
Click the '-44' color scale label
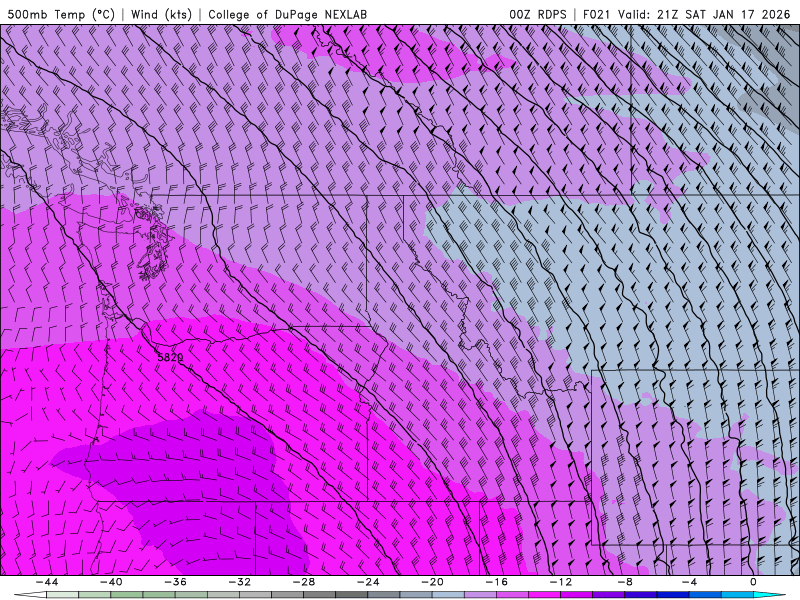click(x=46, y=582)
